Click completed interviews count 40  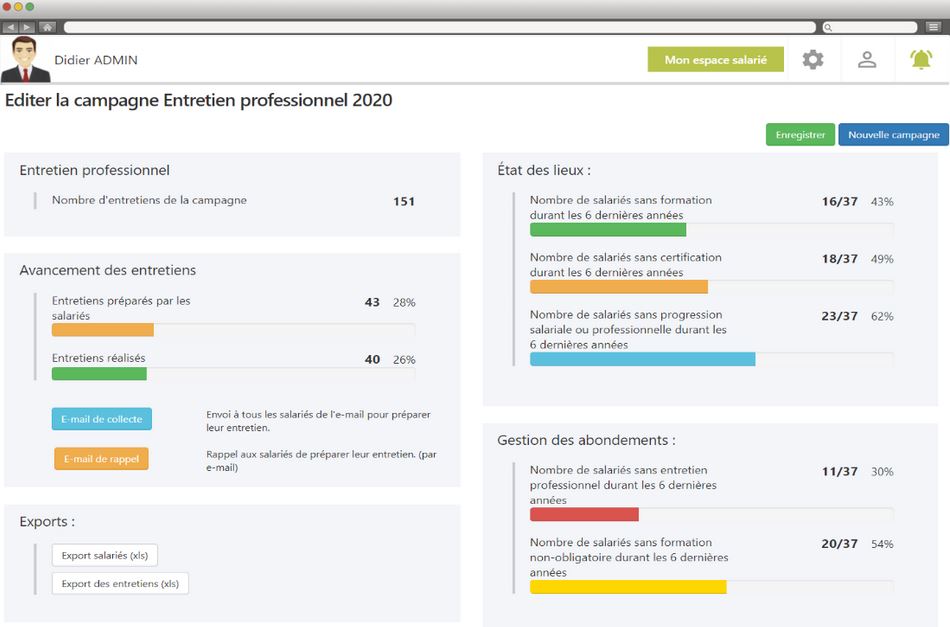point(372,360)
